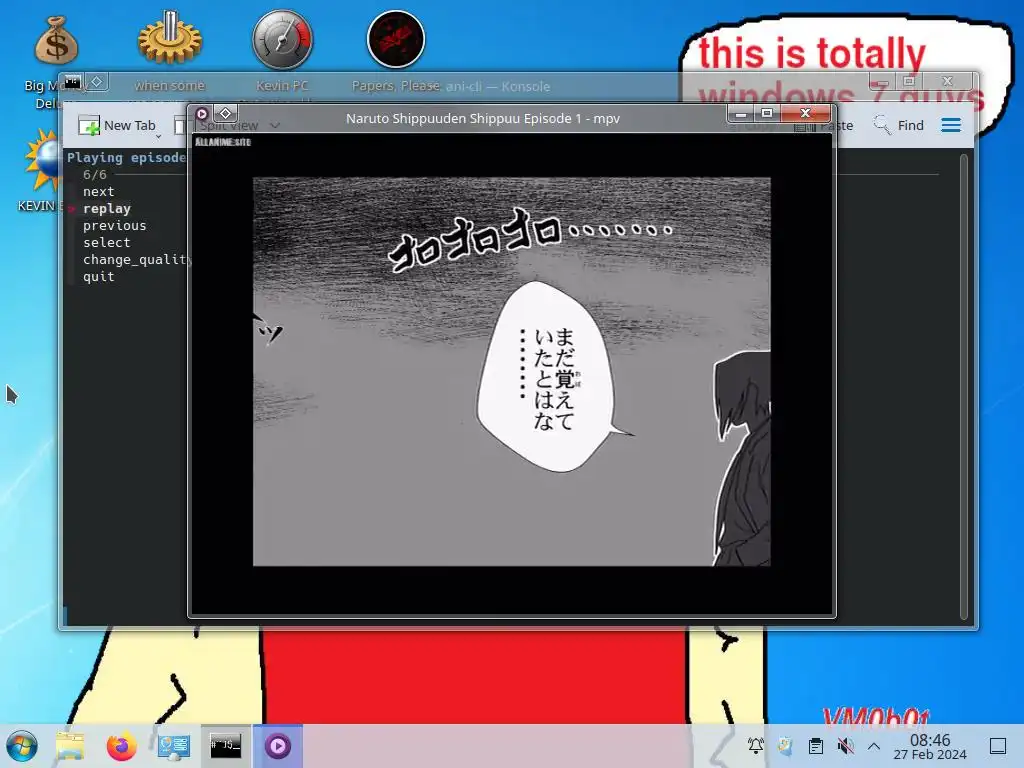
Task: Select 'select' in the ani-cli menu
Action: coord(106,242)
